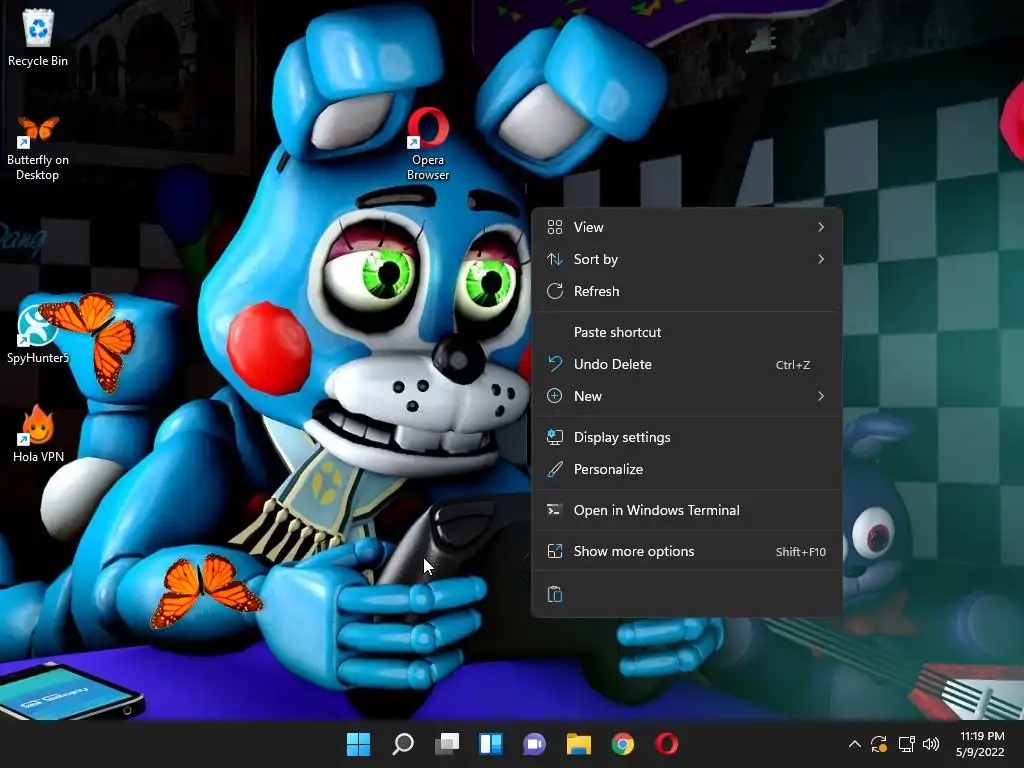Screen dimensions: 1024x768
Task: Open the View submenu arrow
Action: [821, 227]
